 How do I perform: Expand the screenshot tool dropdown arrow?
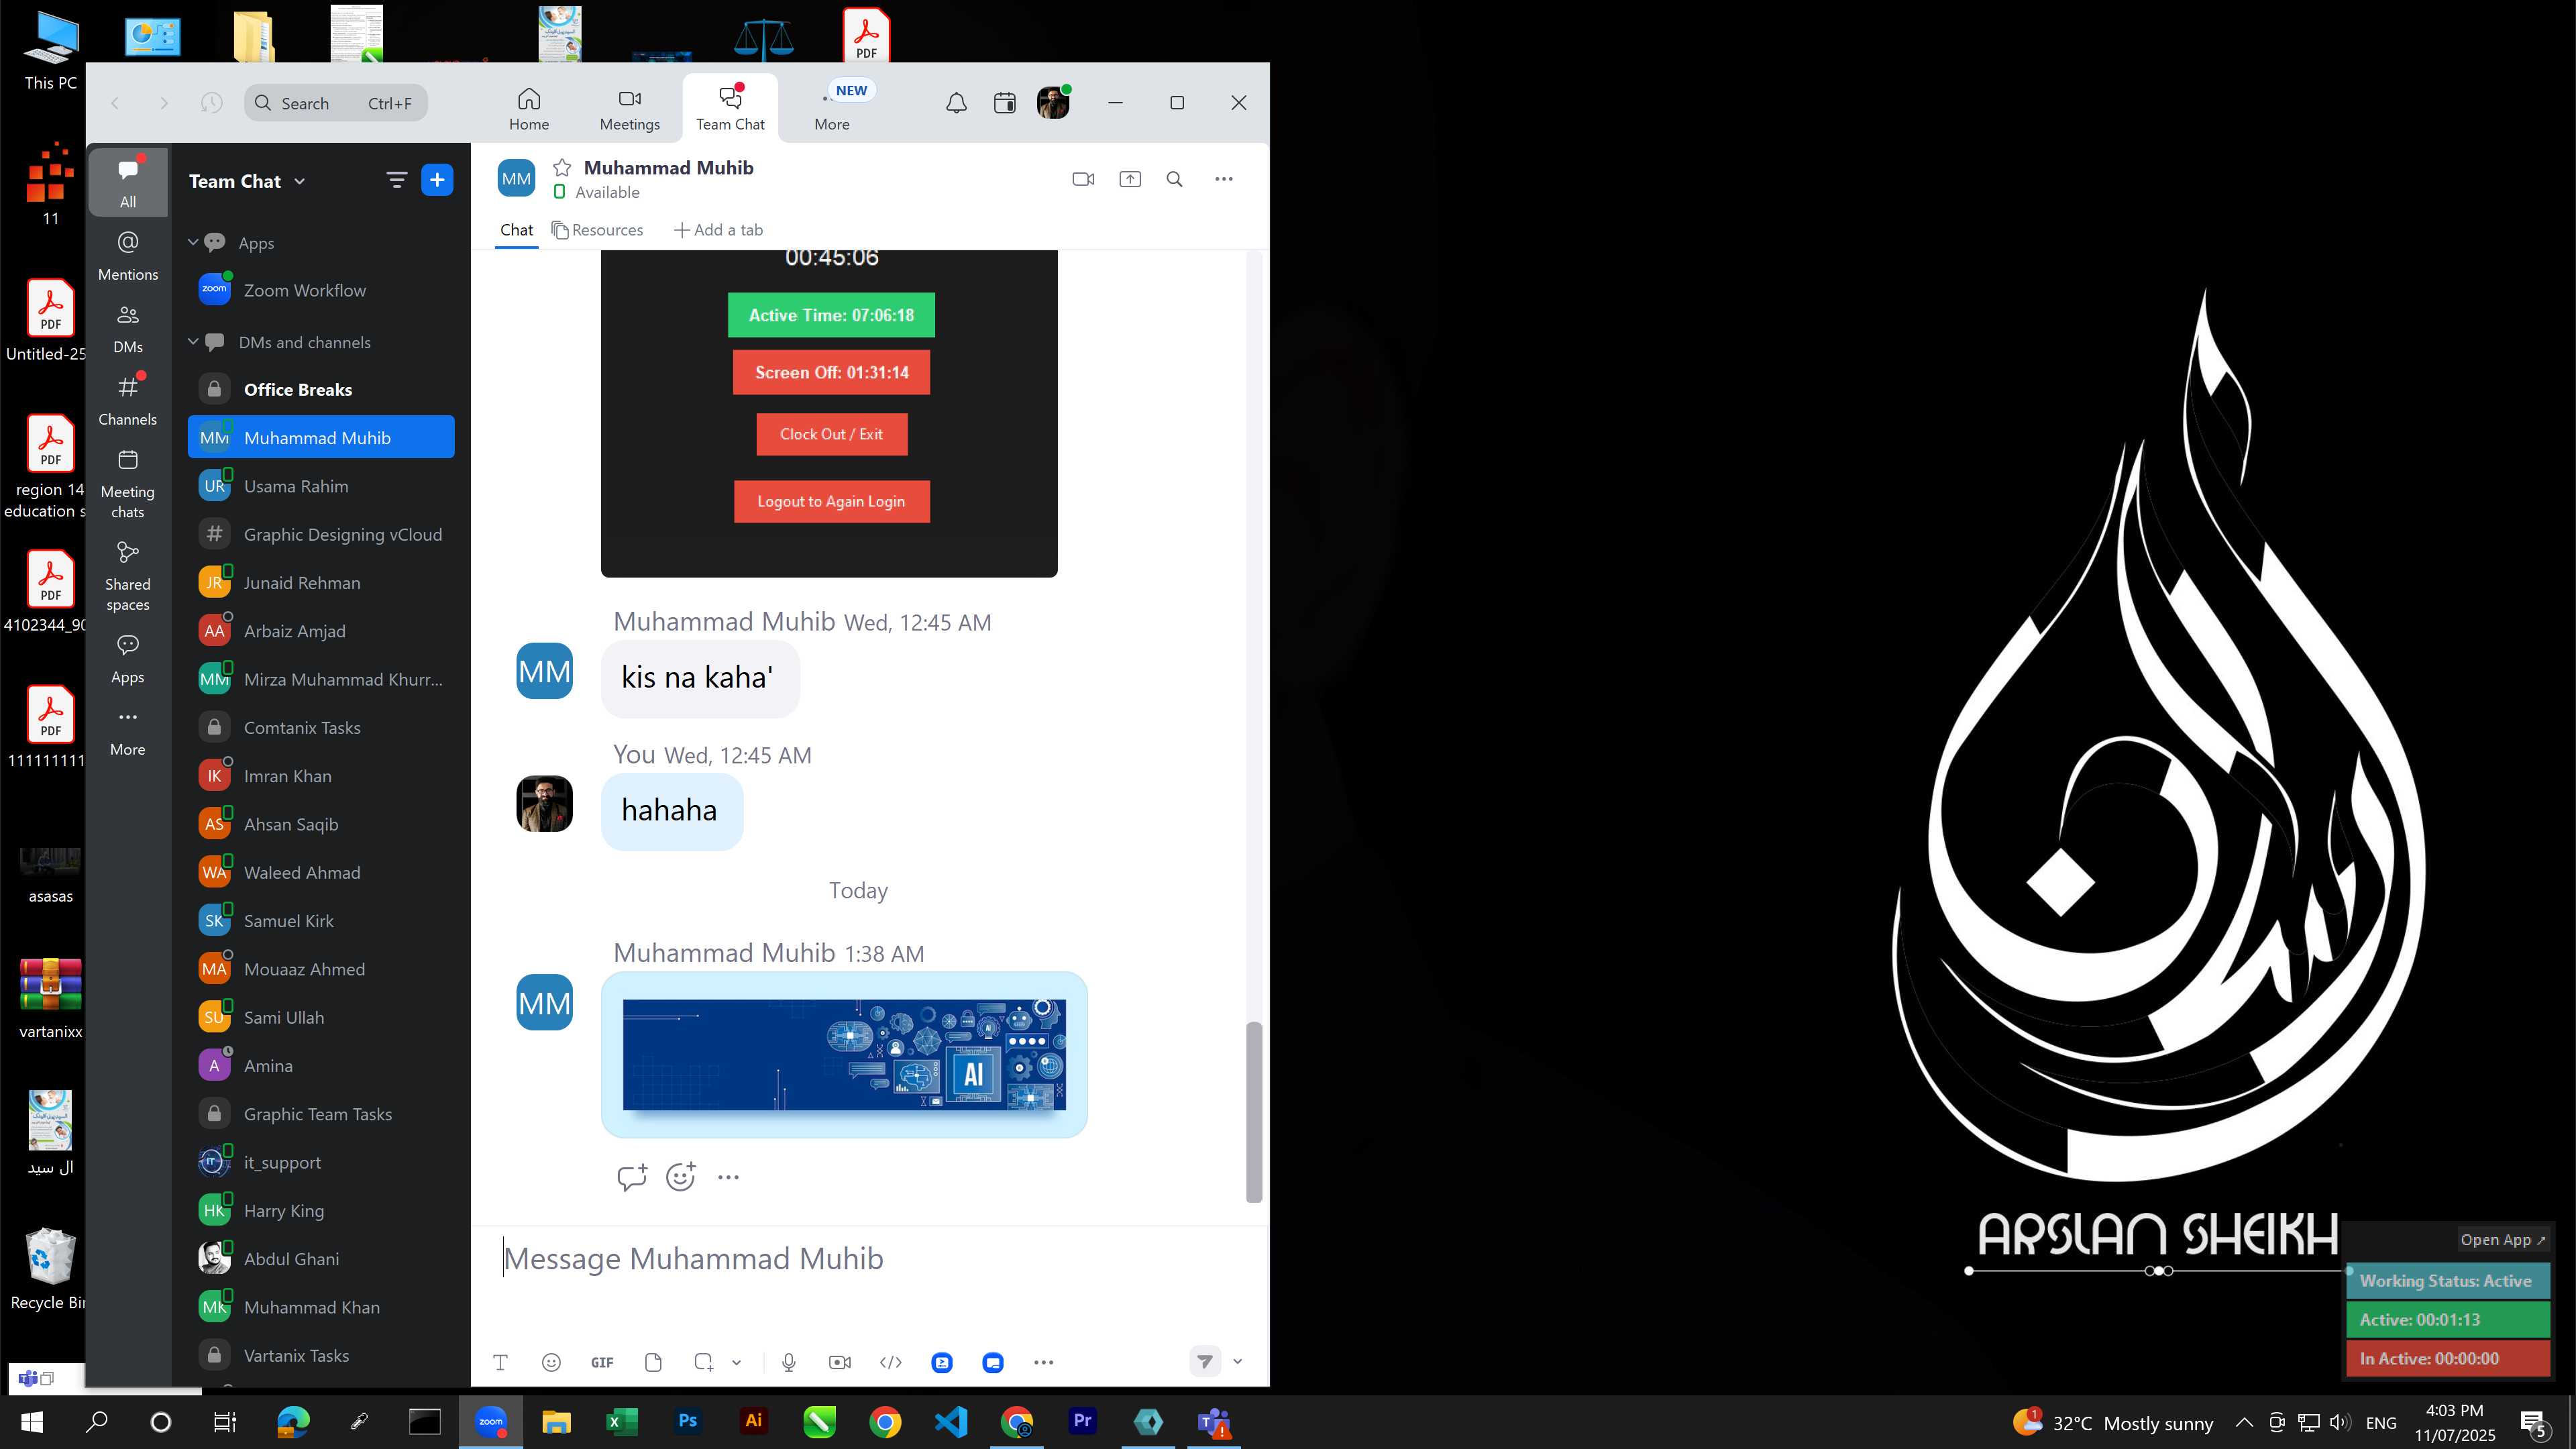[736, 1362]
